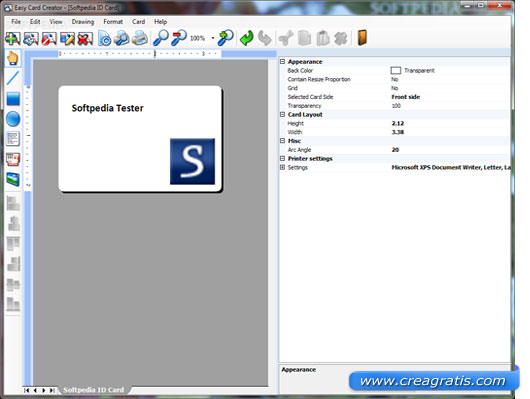The height and width of the screenshot is (399, 530).
Task: Select the picture image tool
Action: (x=13, y=179)
